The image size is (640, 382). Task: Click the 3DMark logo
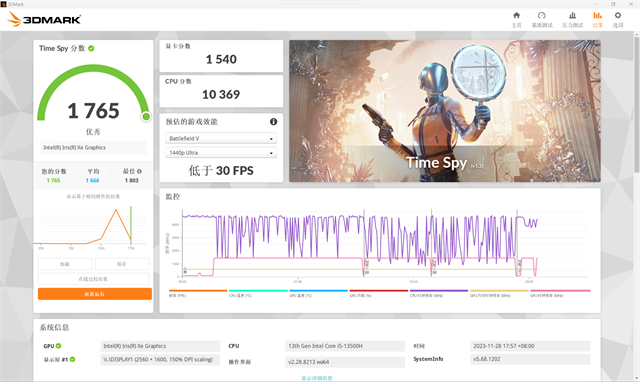tap(44, 19)
